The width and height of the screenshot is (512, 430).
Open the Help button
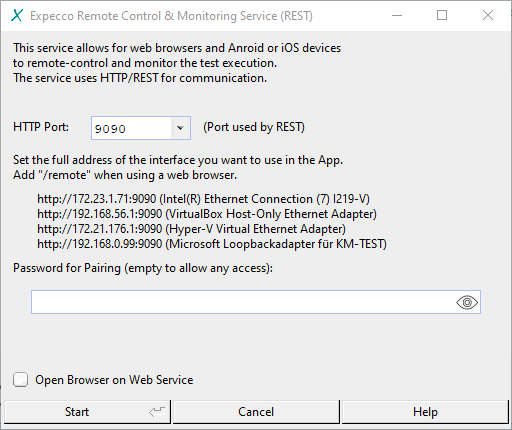pyautogui.click(x=425, y=412)
